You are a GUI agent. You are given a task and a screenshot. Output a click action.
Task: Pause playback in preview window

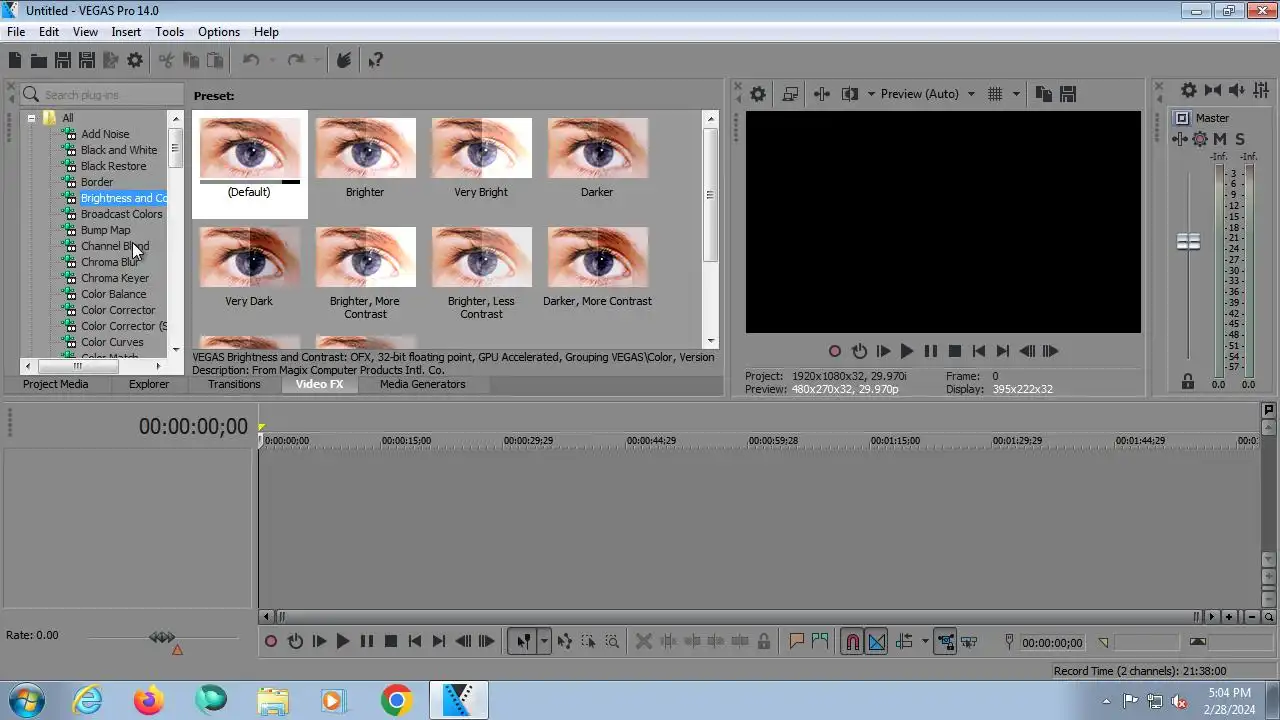click(931, 351)
